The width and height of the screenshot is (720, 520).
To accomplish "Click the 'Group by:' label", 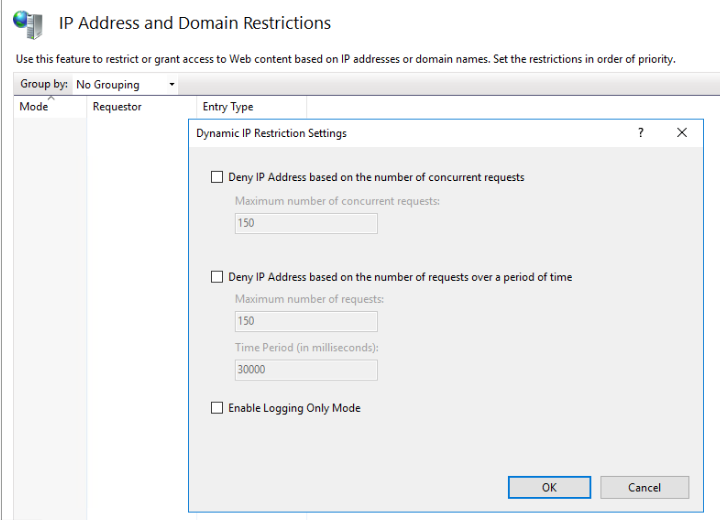I will 44,84.
